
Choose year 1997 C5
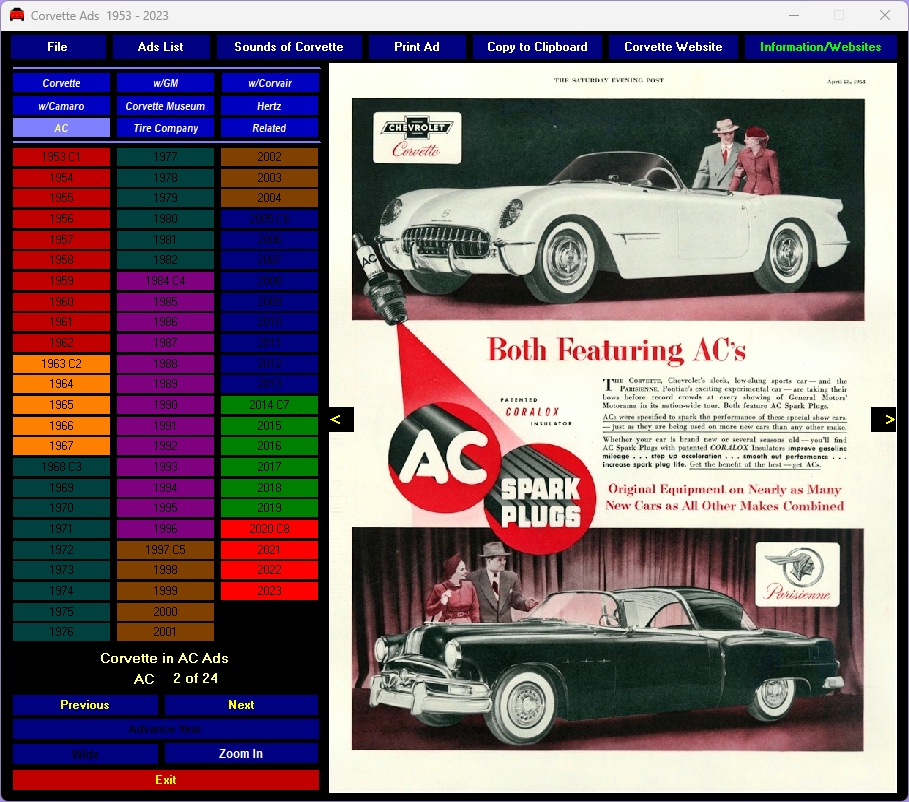(165, 550)
